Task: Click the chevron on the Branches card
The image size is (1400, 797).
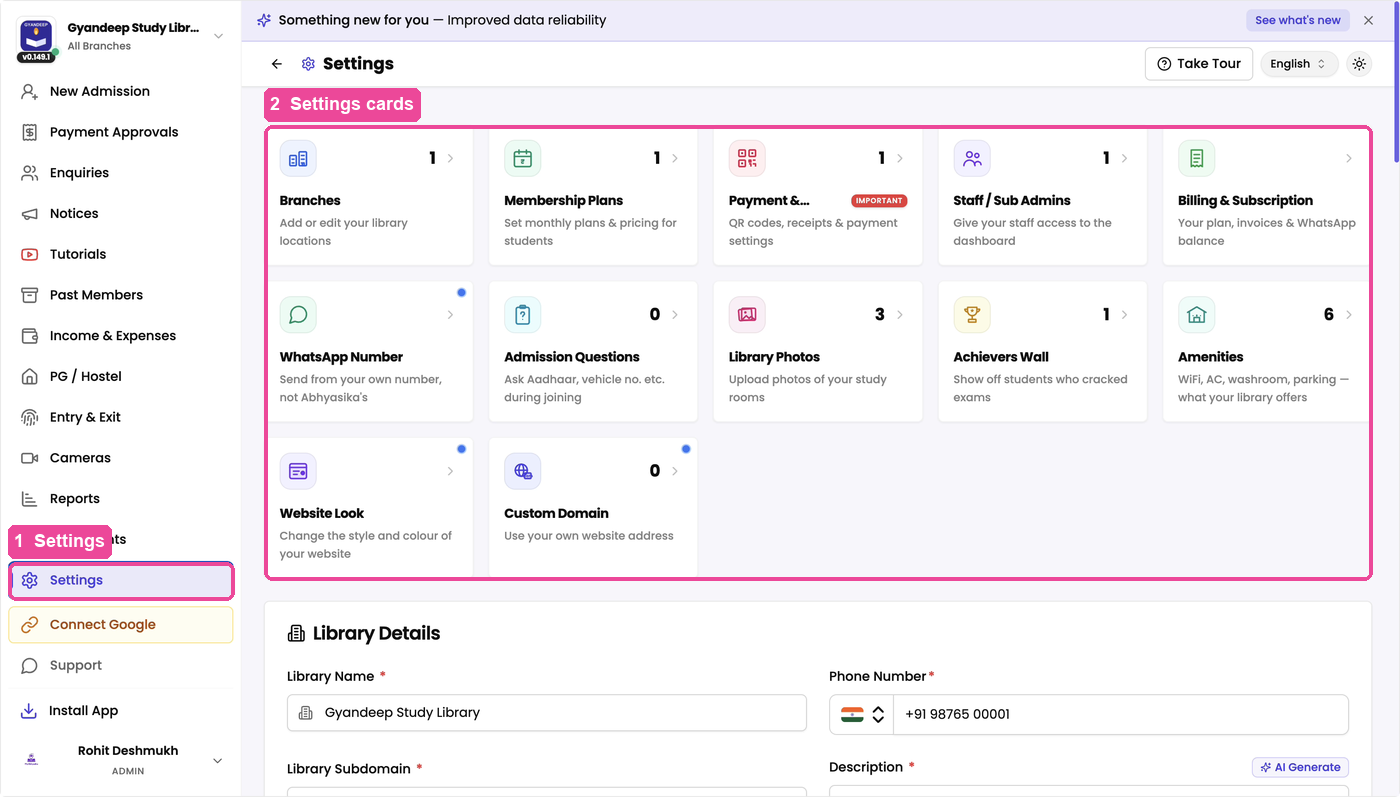Action: (x=450, y=158)
